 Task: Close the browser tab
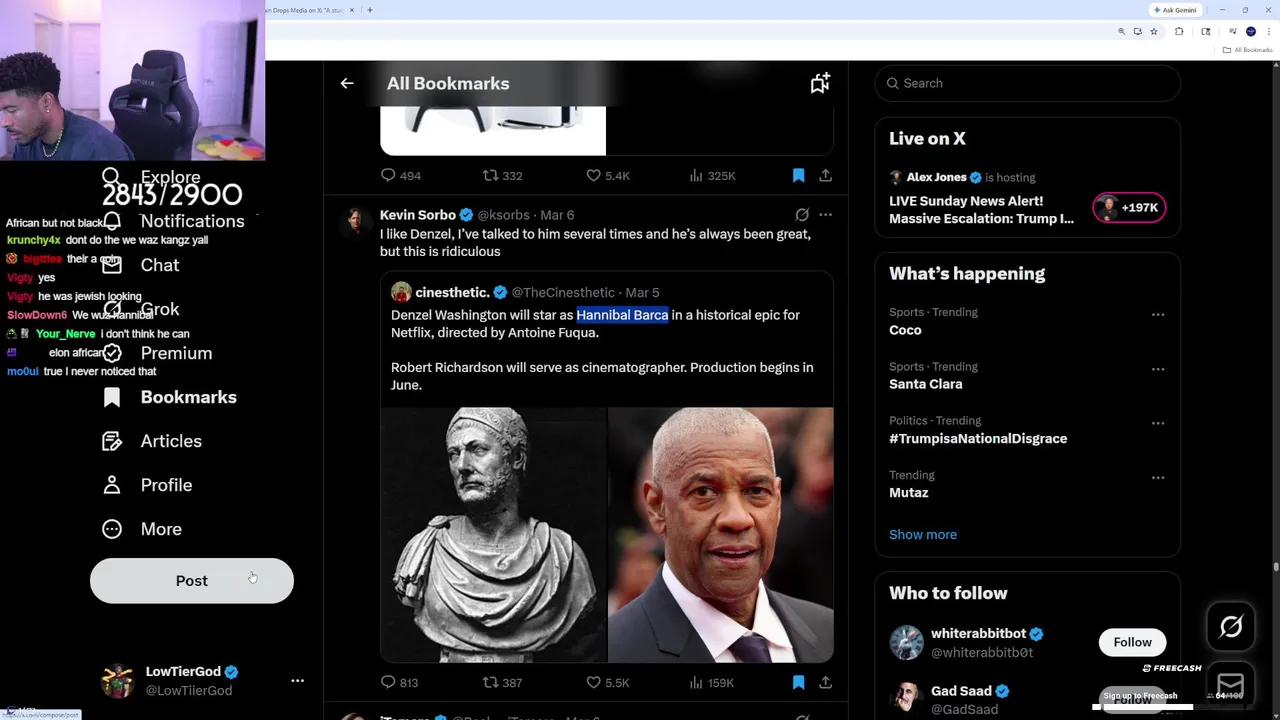click(352, 10)
